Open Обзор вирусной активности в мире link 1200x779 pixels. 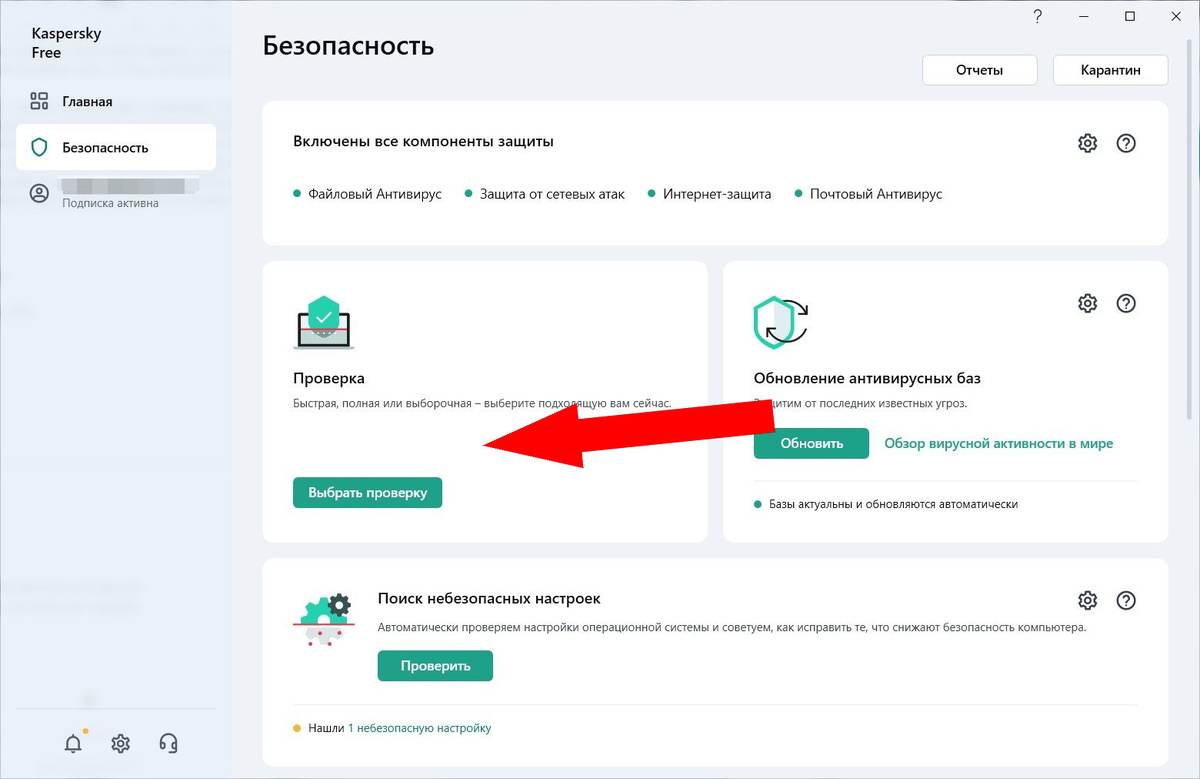pyautogui.click(x=999, y=443)
